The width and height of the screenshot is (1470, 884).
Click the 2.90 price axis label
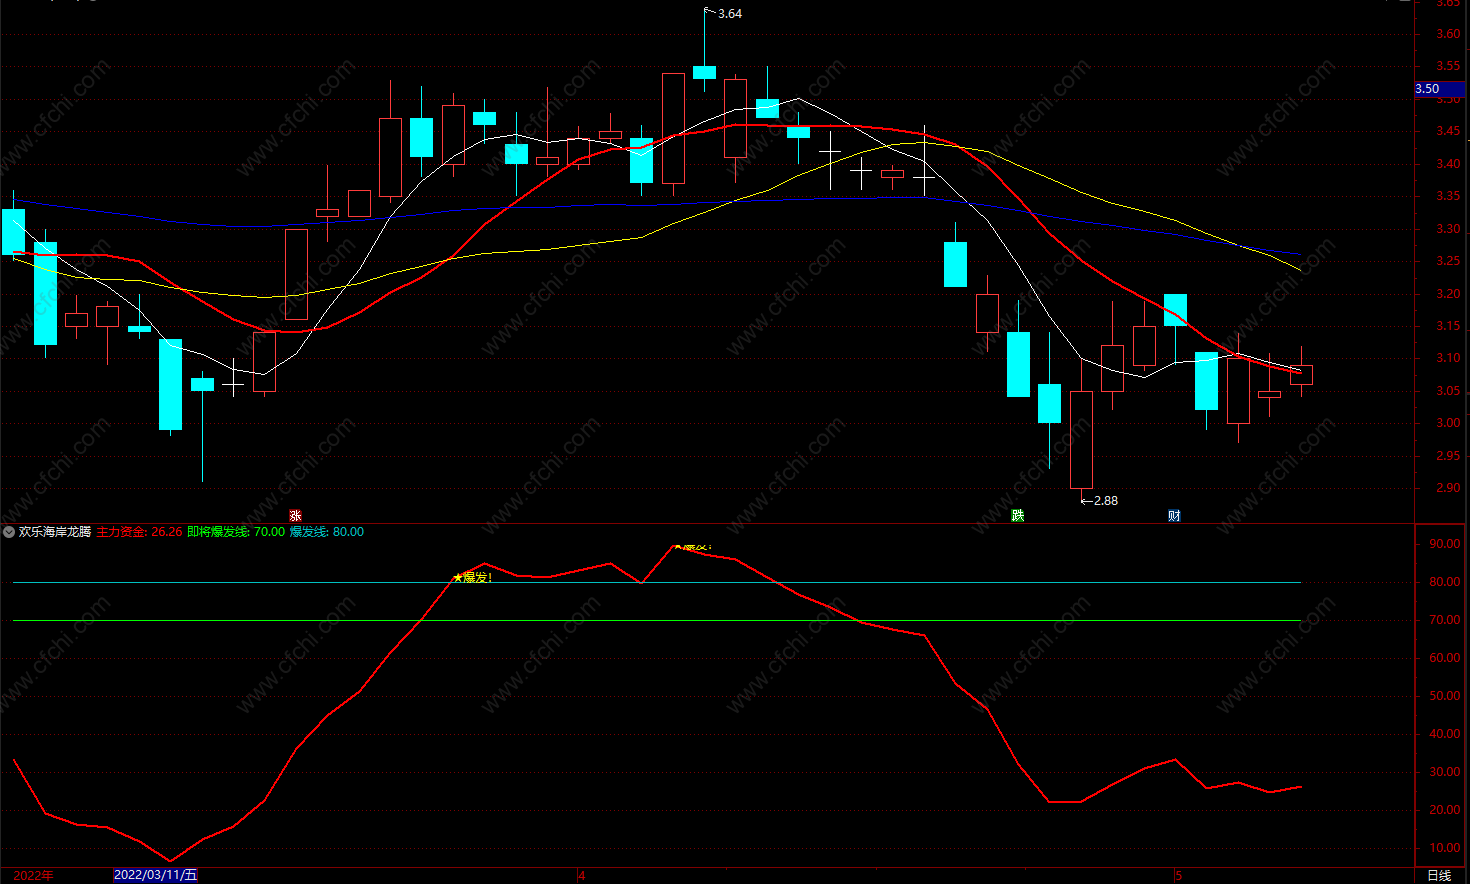[1448, 488]
